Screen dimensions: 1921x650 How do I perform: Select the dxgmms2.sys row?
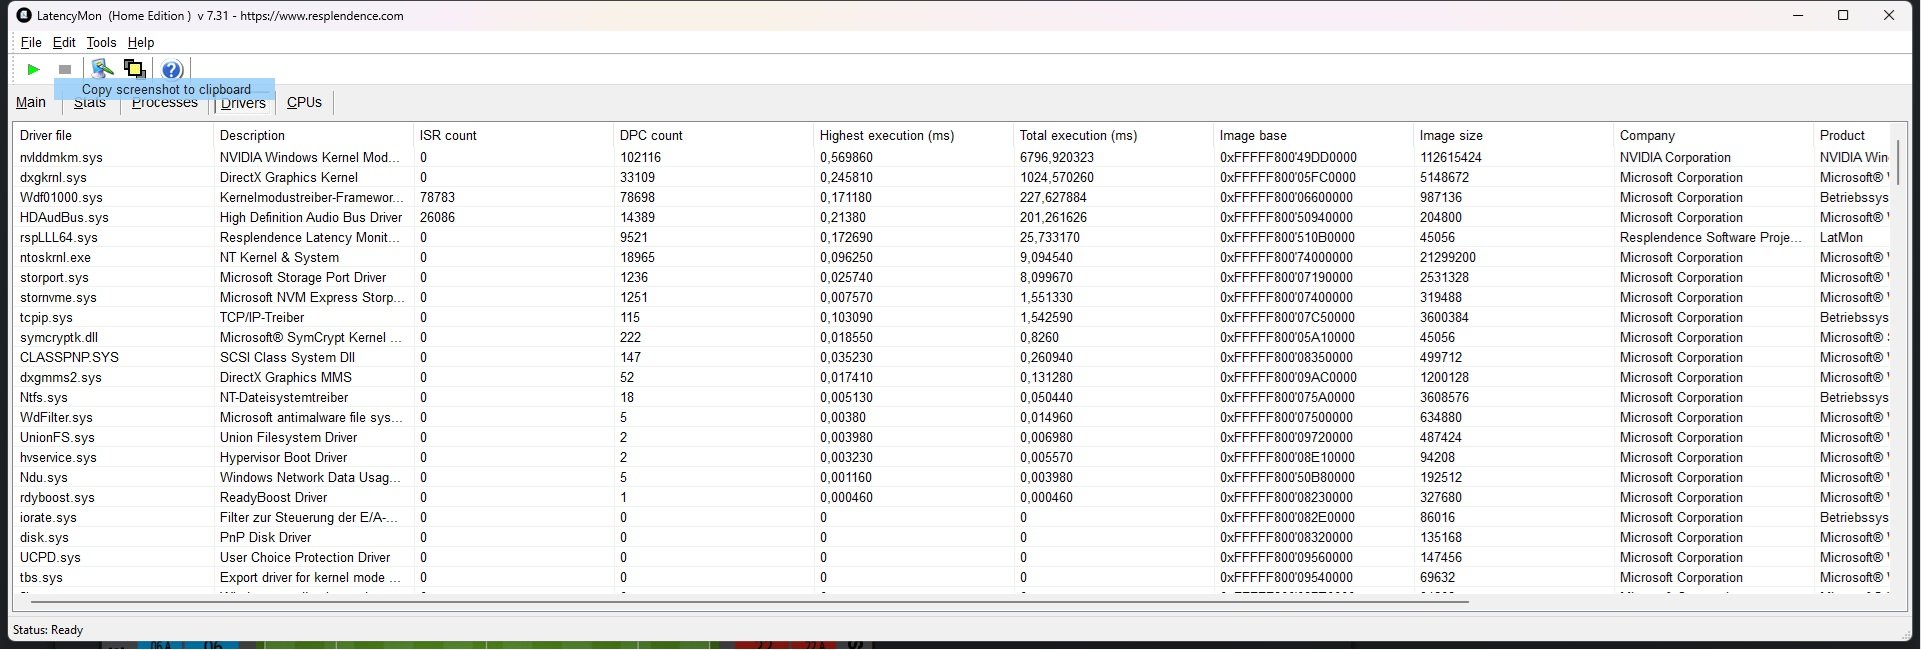click(952, 377)
